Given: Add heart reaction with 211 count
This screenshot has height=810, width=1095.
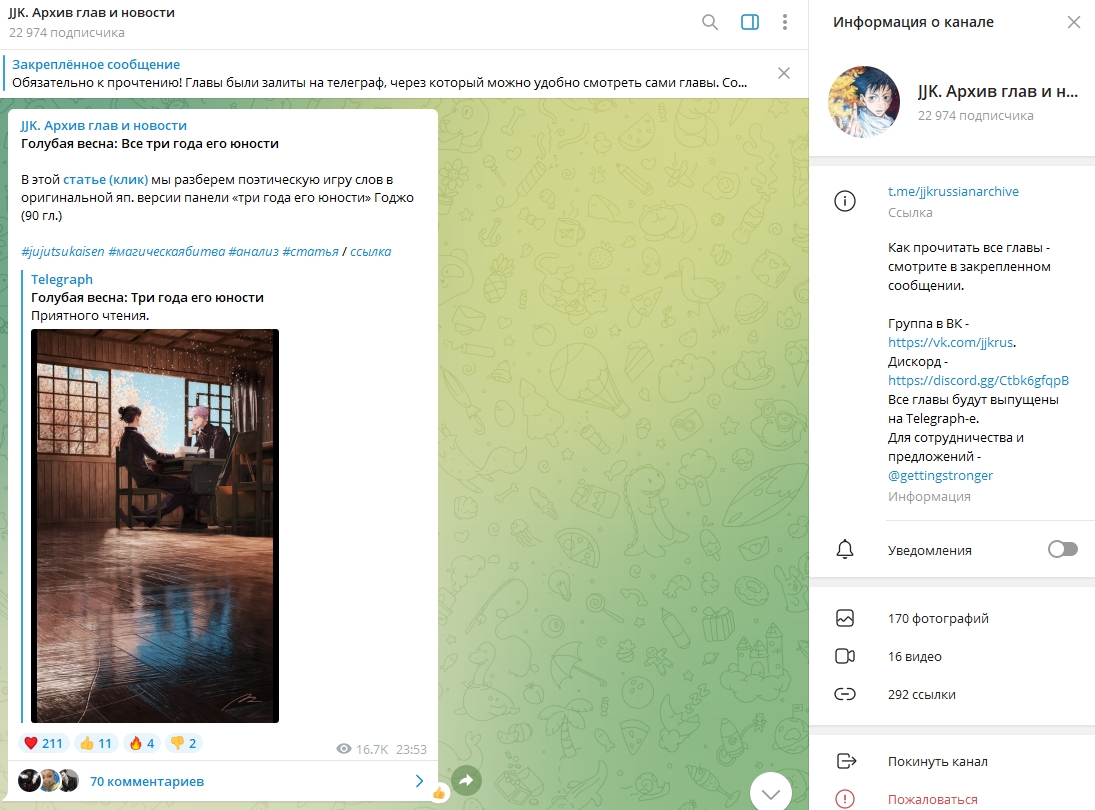Looking at the screenshot, I should tap(43, 743).
